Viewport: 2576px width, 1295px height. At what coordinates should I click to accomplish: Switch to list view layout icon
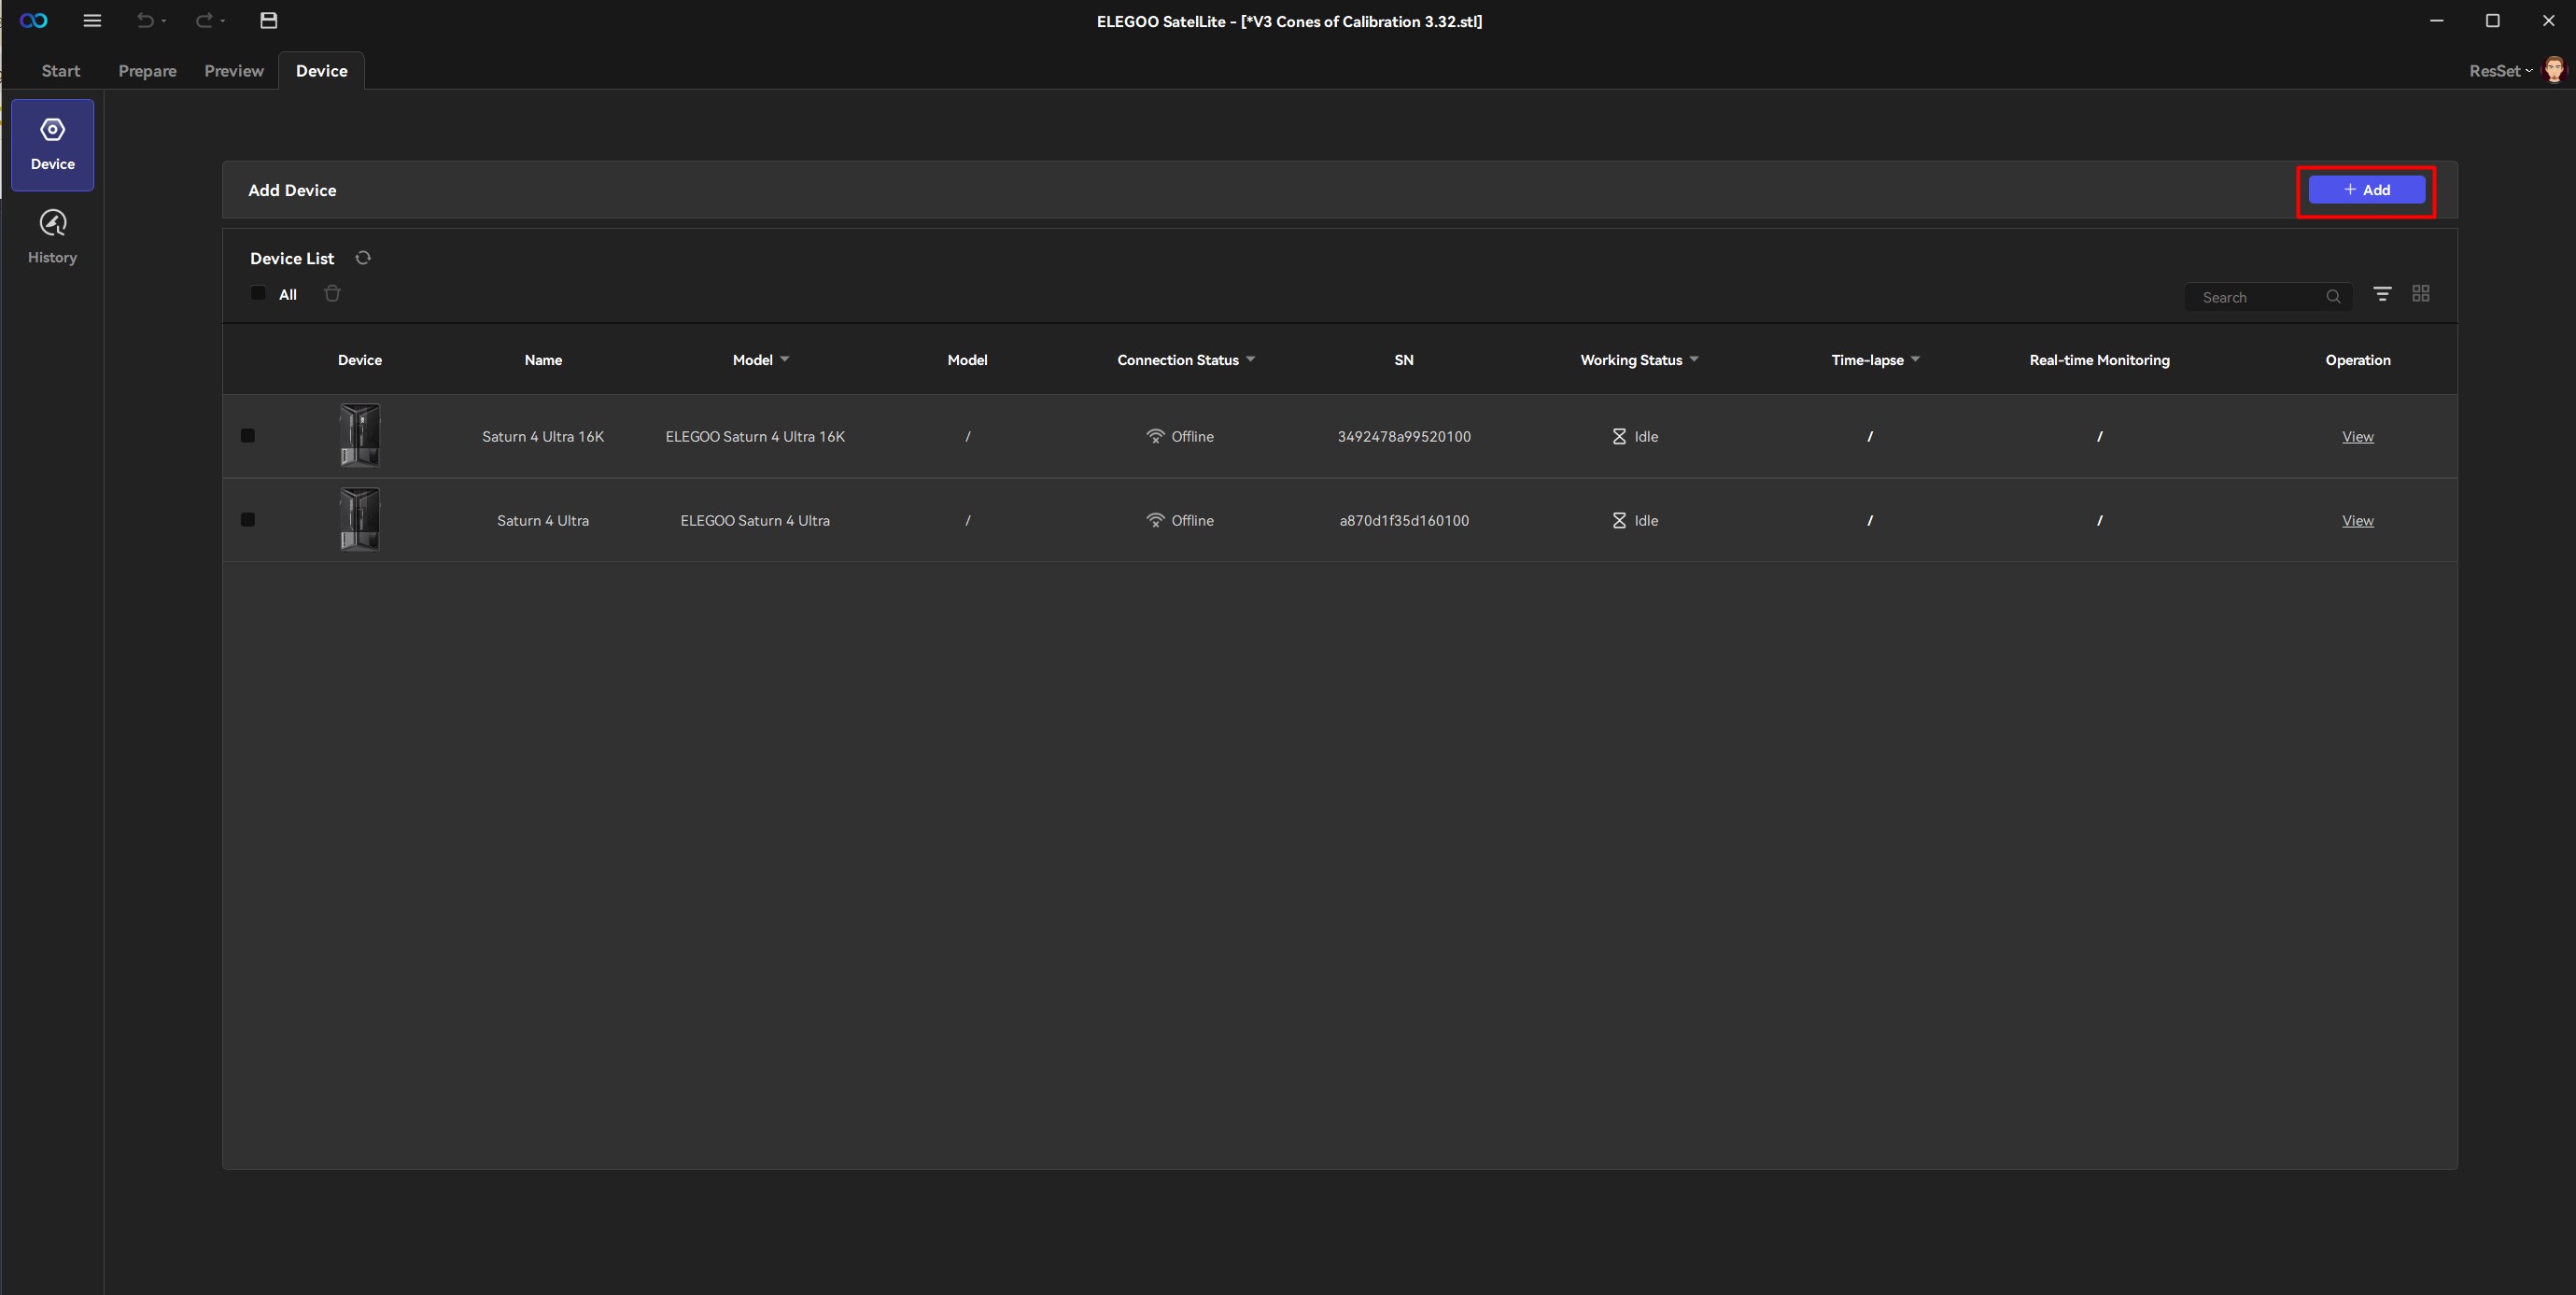[2383, 294]
